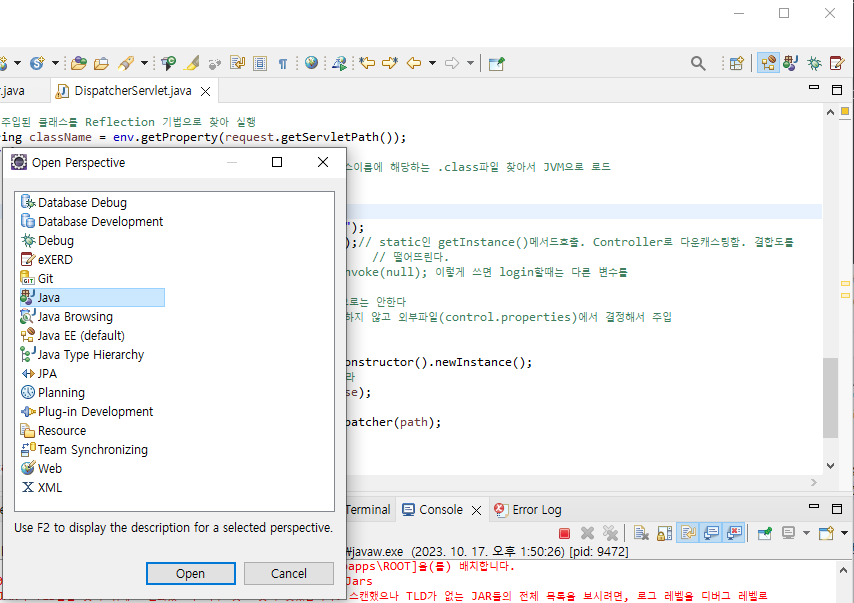854x603 pixels.
Task: Switch to the eXERD perspective toolbar icon
Action: [837, 63]
